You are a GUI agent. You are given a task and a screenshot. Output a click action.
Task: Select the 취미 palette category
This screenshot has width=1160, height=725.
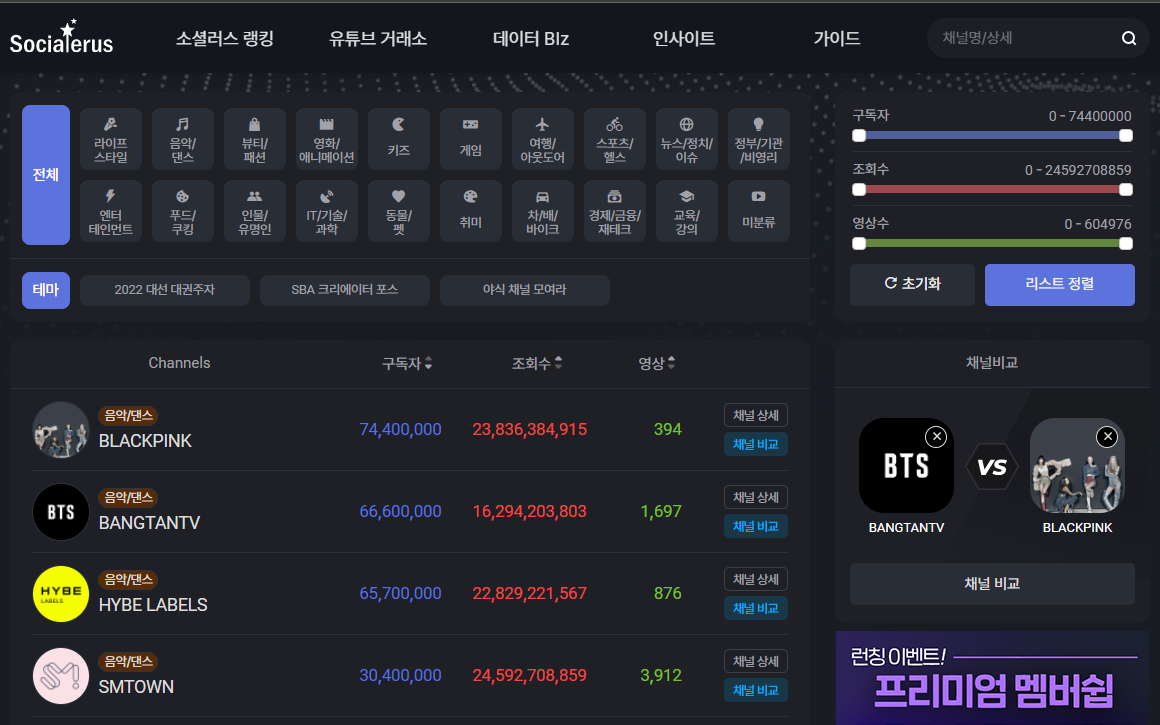pyautogui.click(x=471, y=211)
